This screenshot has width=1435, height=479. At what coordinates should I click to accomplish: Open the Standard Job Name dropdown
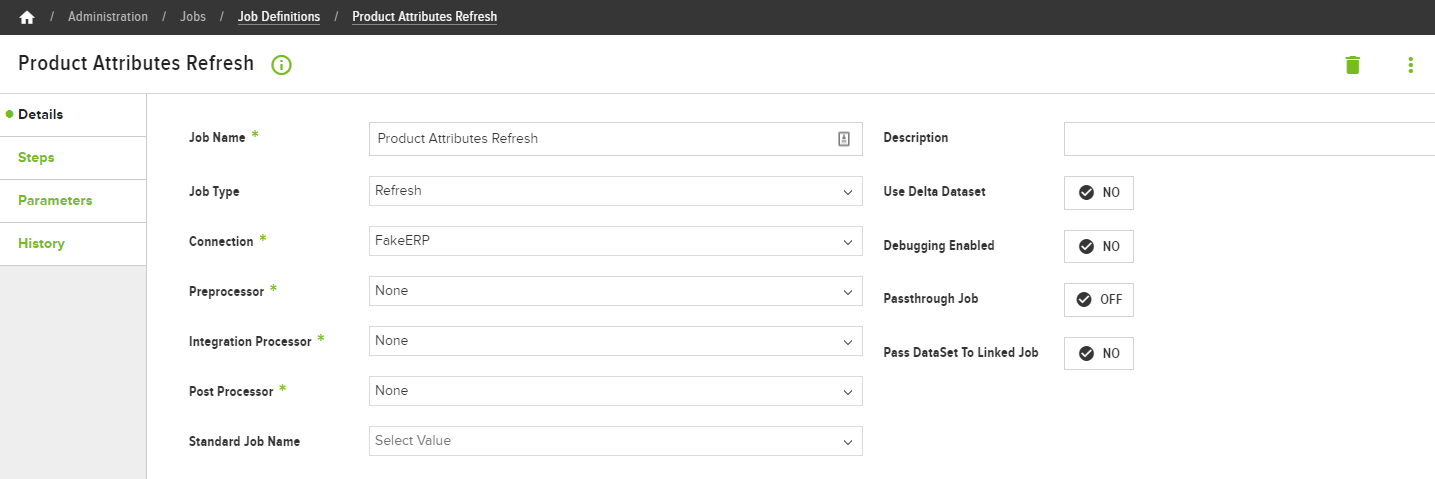[x=616, y=441]
